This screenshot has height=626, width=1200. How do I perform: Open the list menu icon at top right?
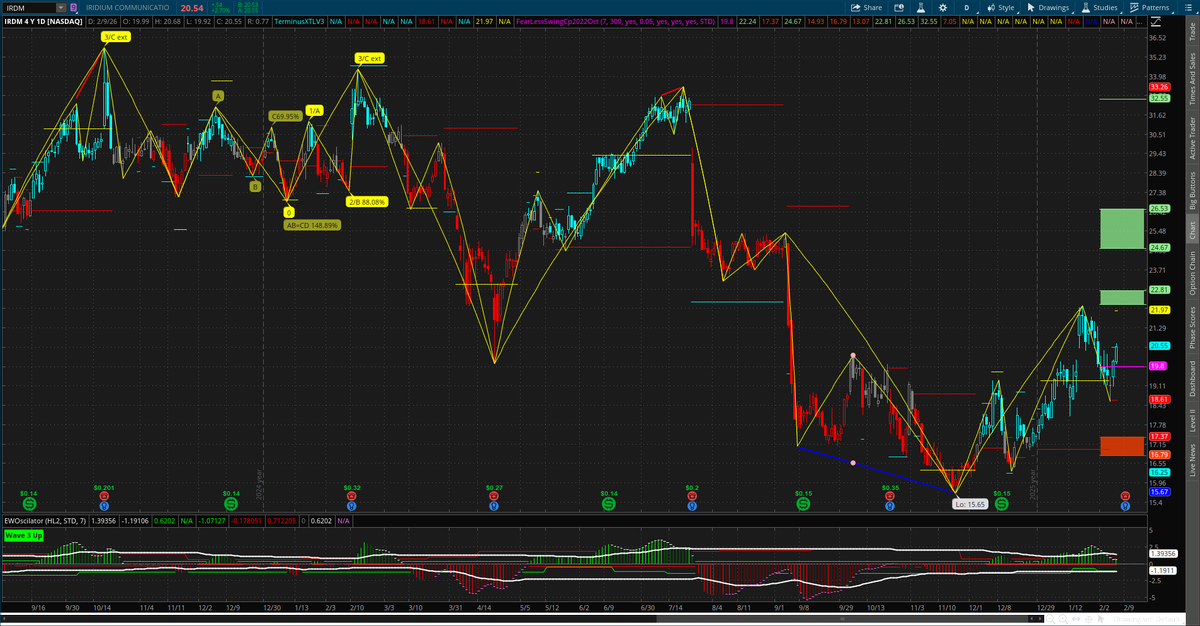click(1190, 7)
